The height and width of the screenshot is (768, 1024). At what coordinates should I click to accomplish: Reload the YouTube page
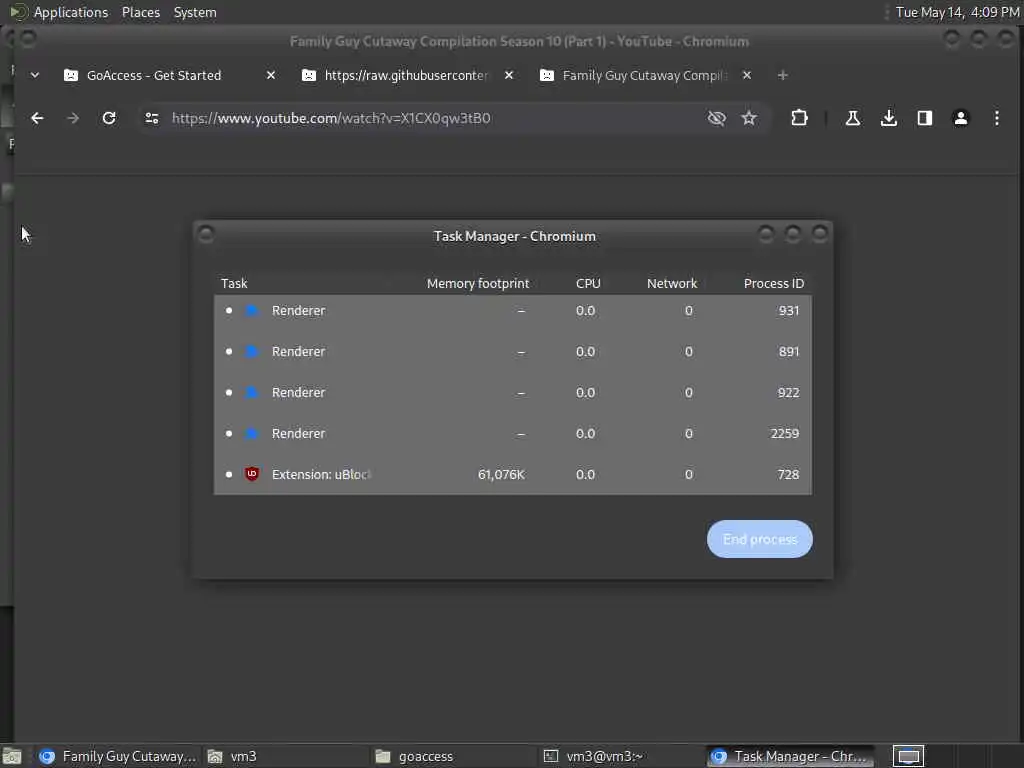click(x=109, y=118)
